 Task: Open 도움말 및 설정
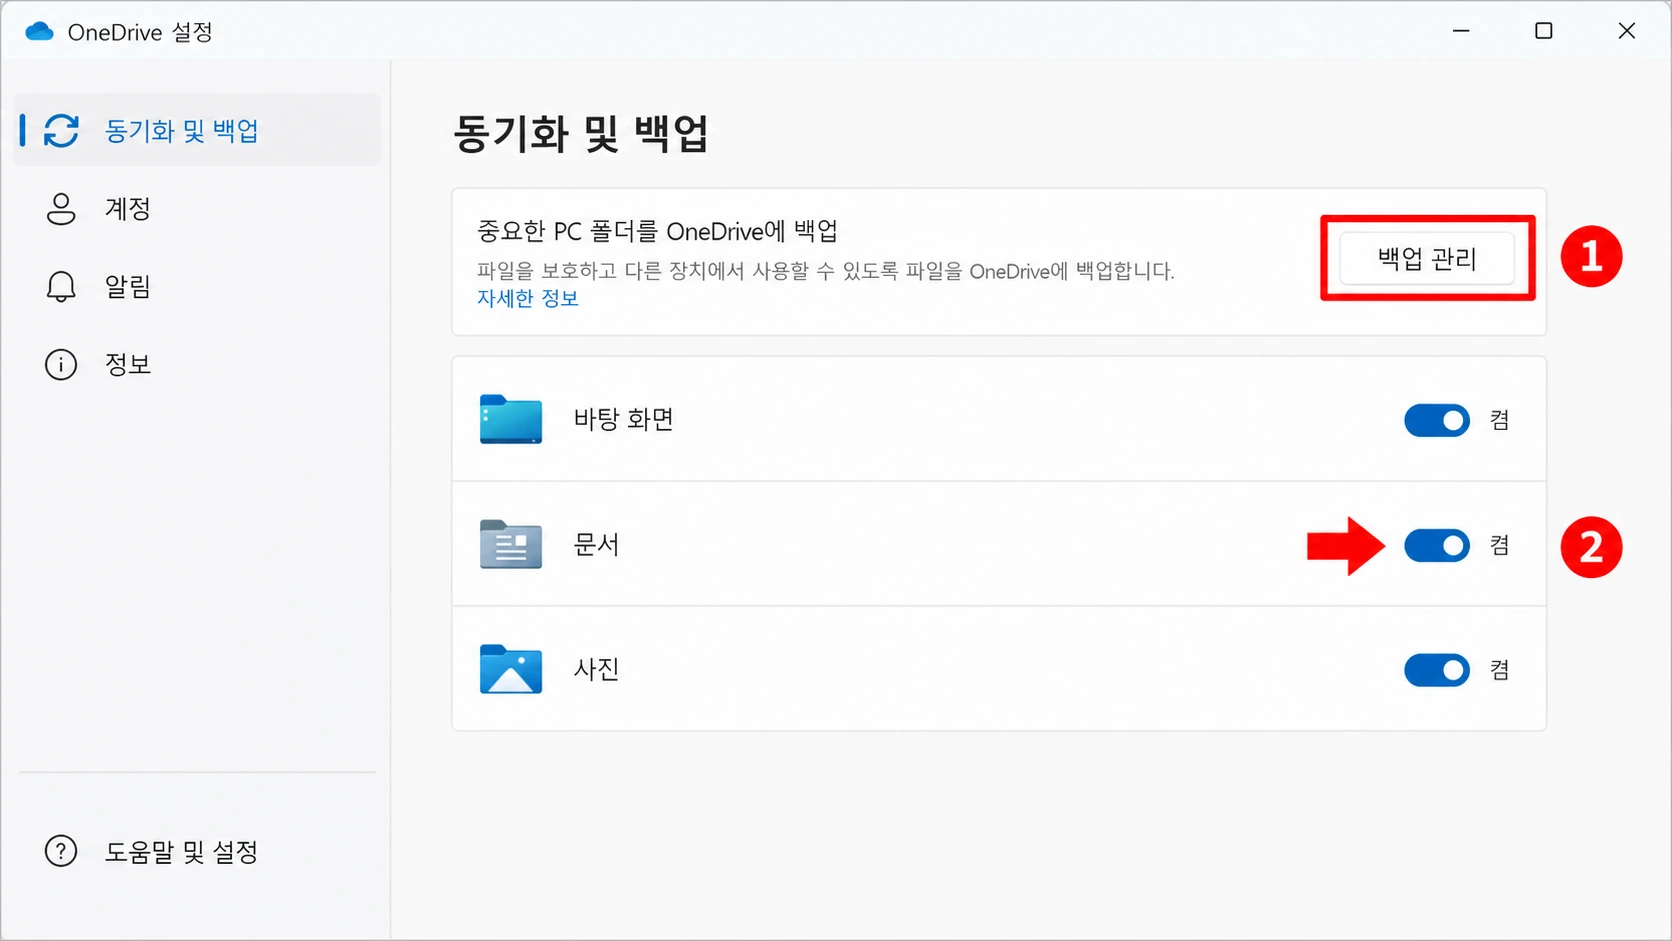coord(198,851)
